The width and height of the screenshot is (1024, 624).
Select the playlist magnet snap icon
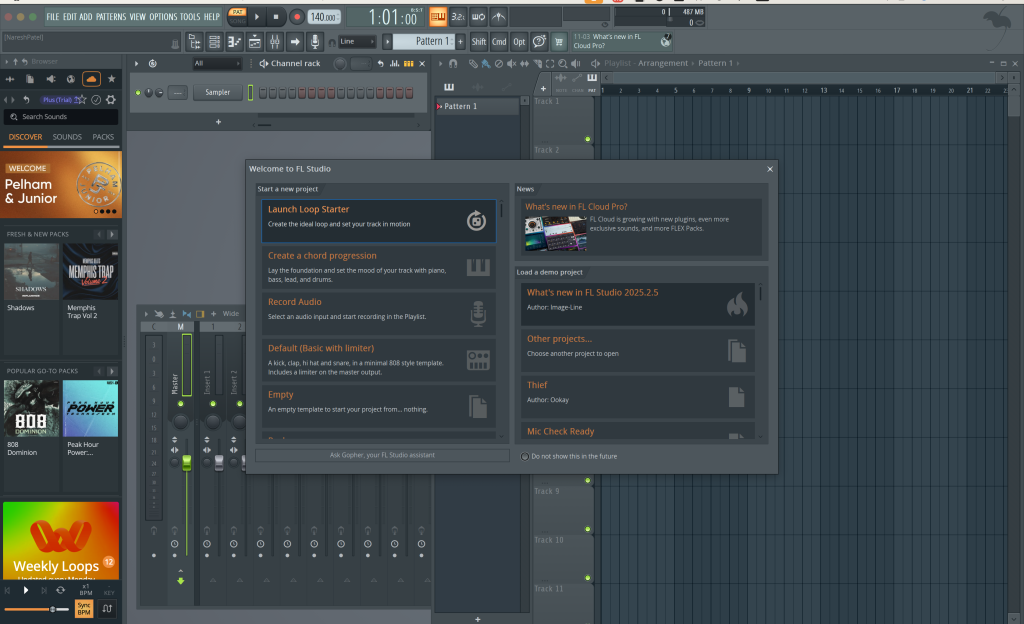pyautogui.click(x=453, y=63)
